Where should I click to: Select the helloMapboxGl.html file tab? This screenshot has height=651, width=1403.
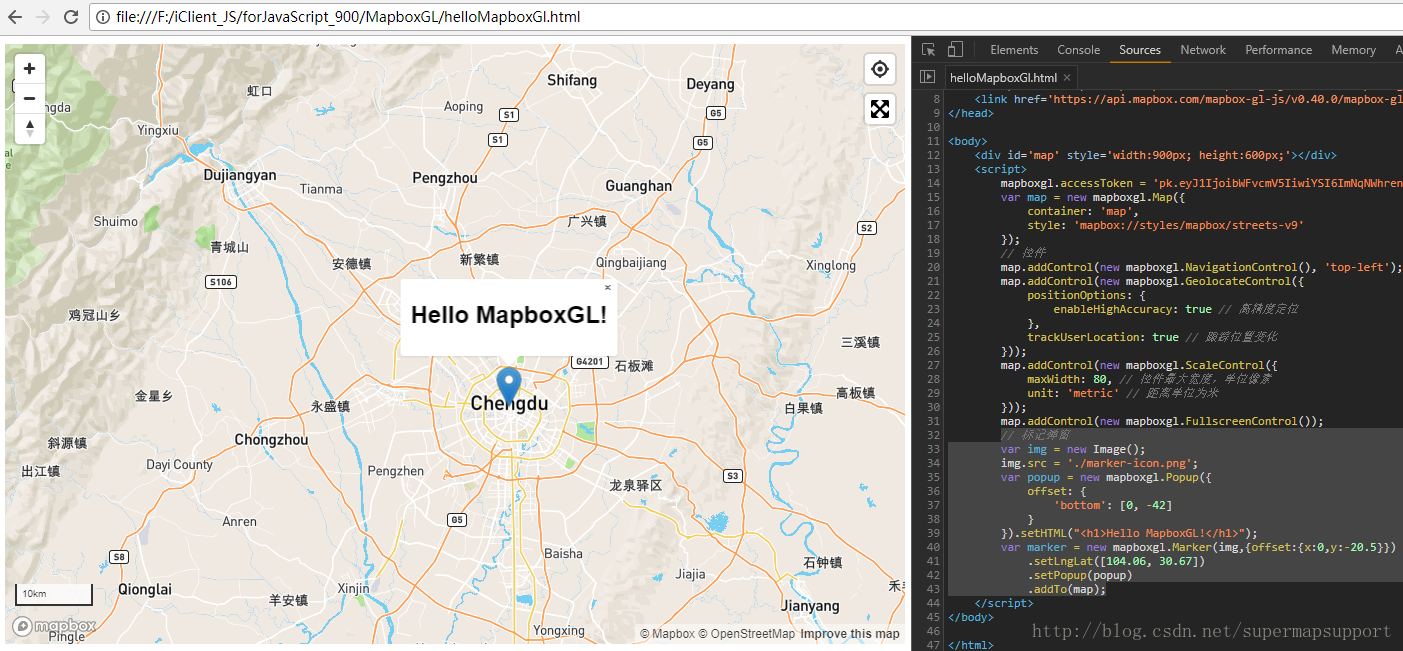coord(1003,77)
